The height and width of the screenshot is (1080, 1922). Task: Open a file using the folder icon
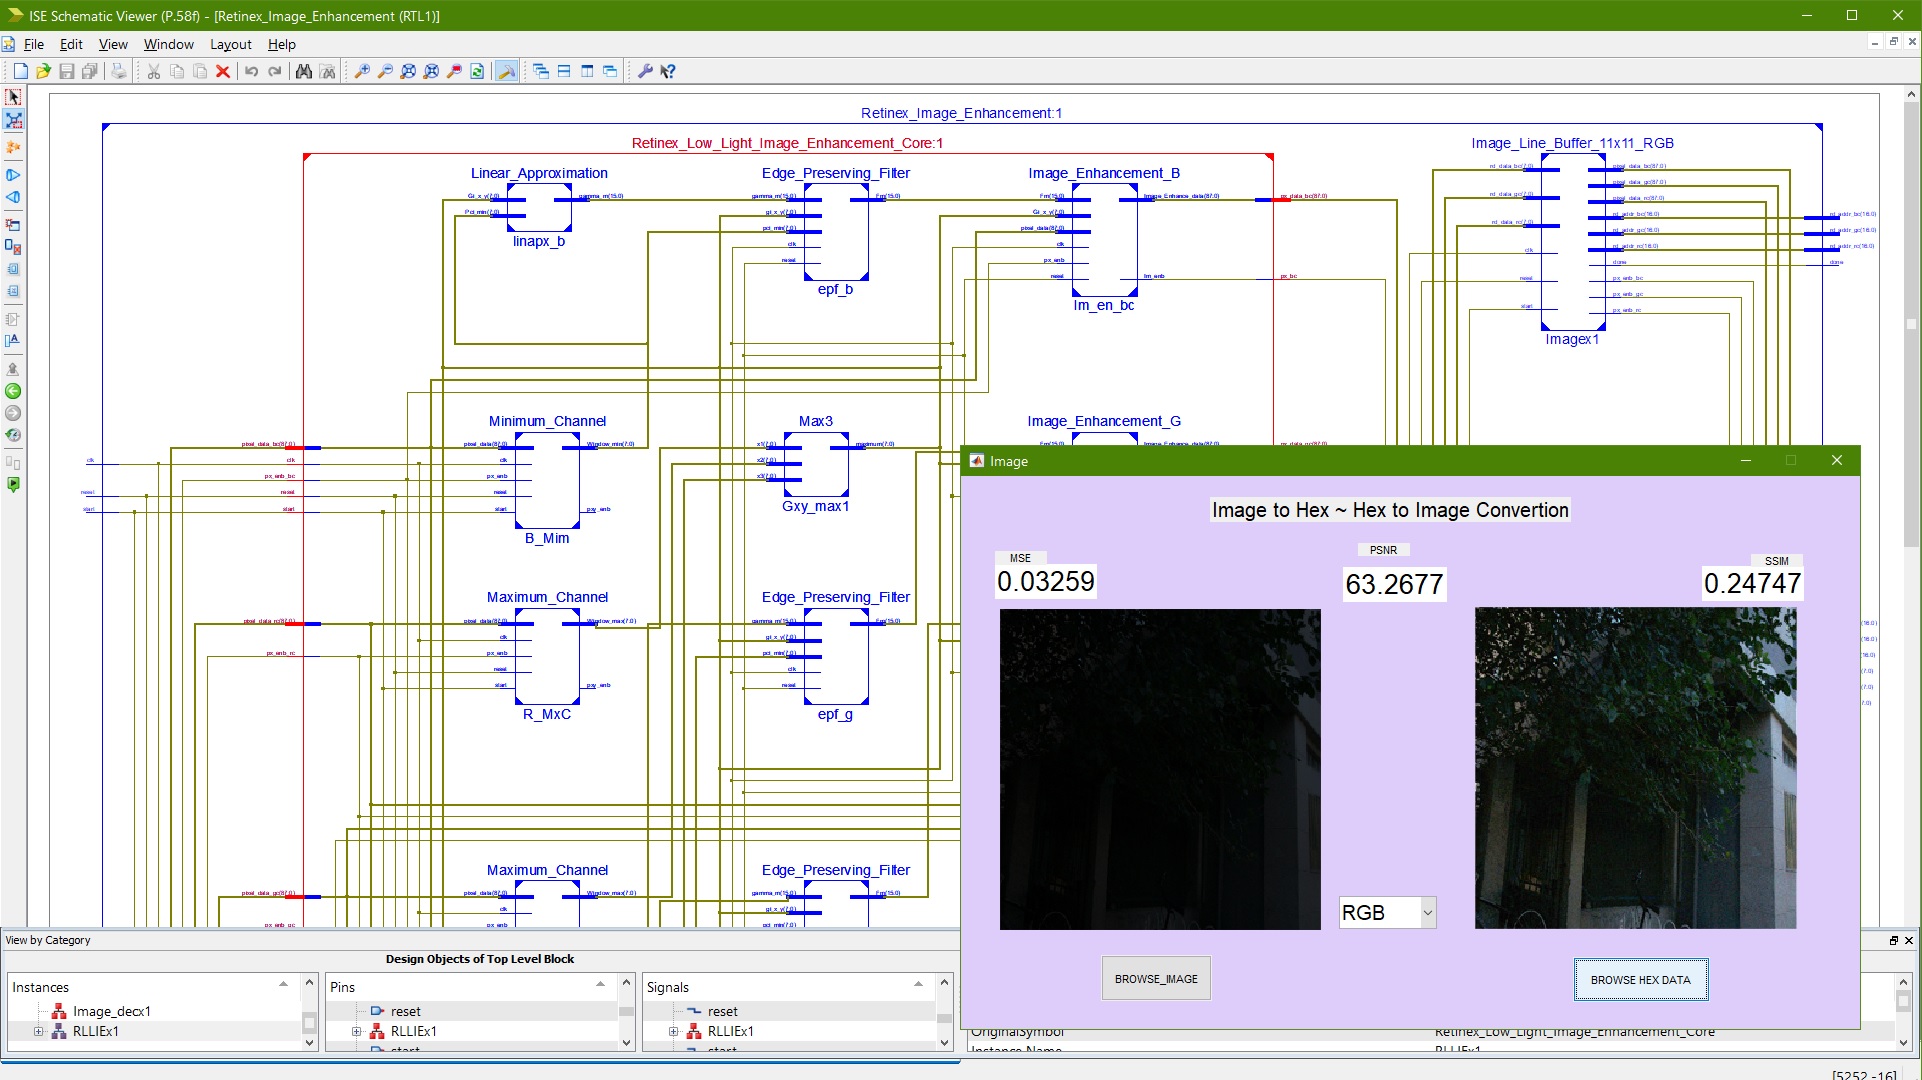click(x=43, y=71)
